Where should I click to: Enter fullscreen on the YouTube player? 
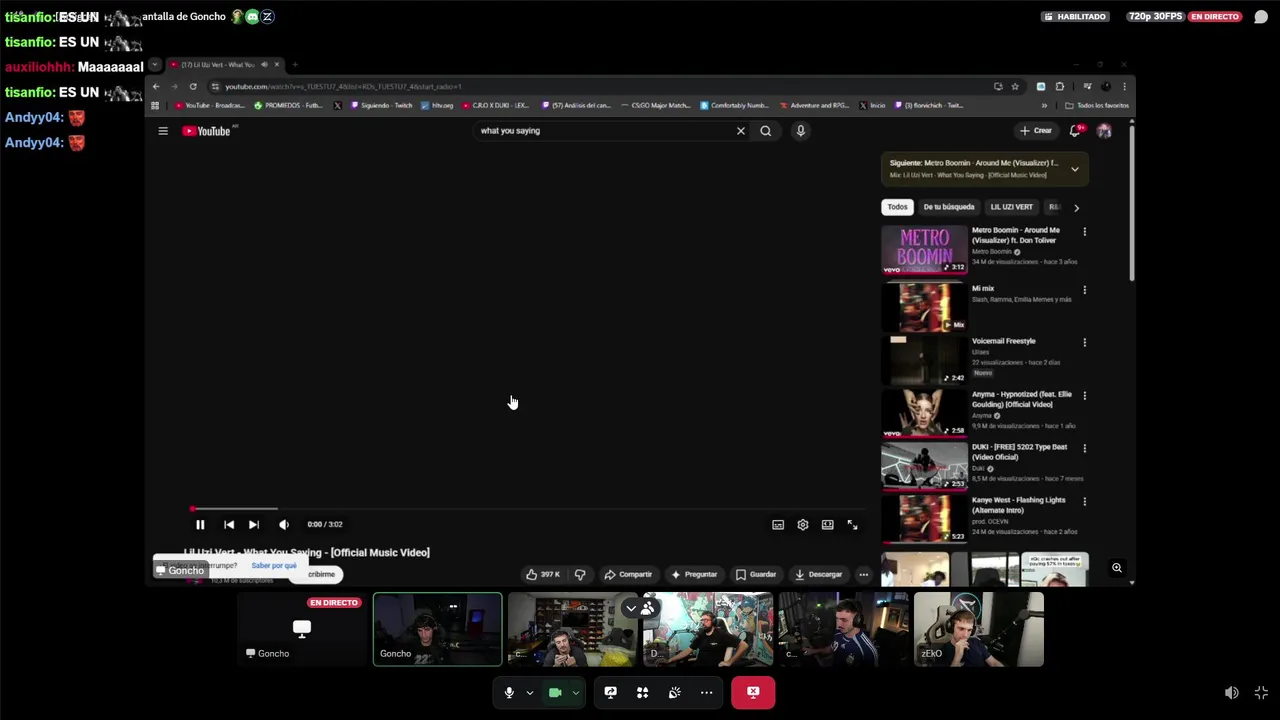coord(853,524)
